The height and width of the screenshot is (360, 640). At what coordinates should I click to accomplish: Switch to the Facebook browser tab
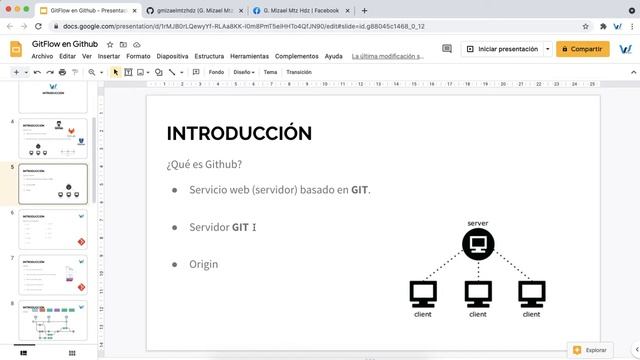click(x=301, y=11)
